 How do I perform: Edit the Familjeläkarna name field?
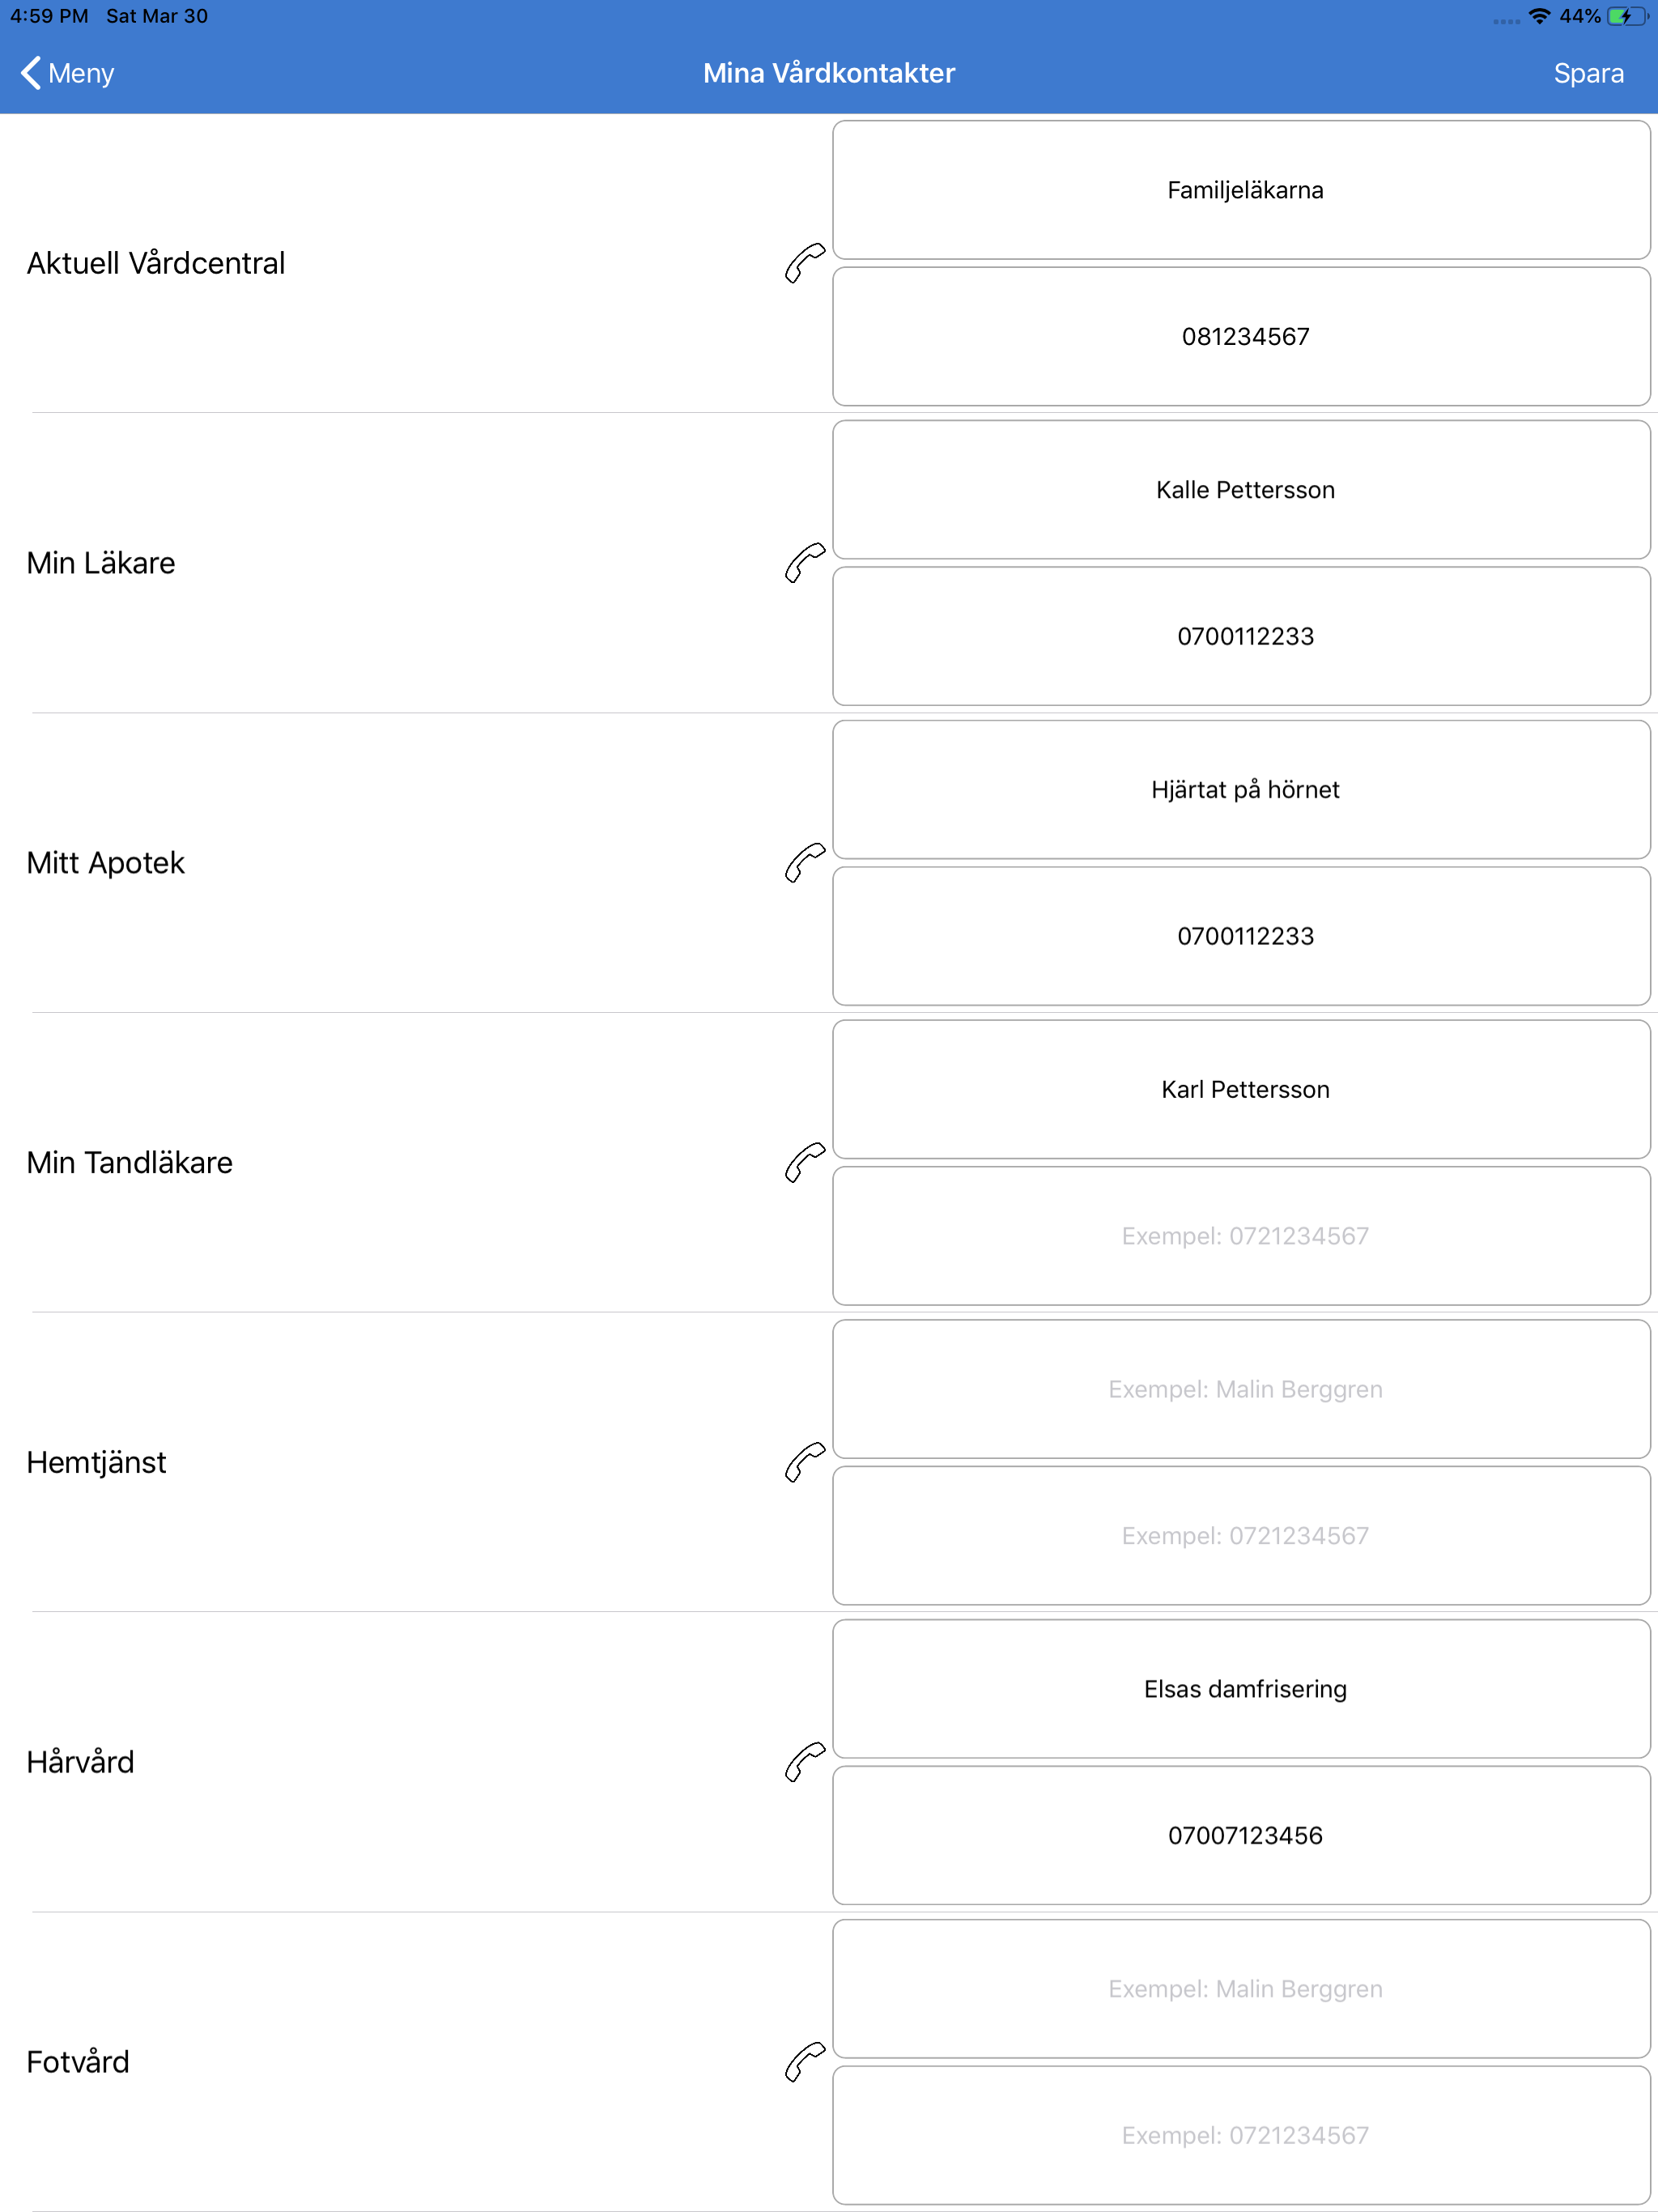1241,190
